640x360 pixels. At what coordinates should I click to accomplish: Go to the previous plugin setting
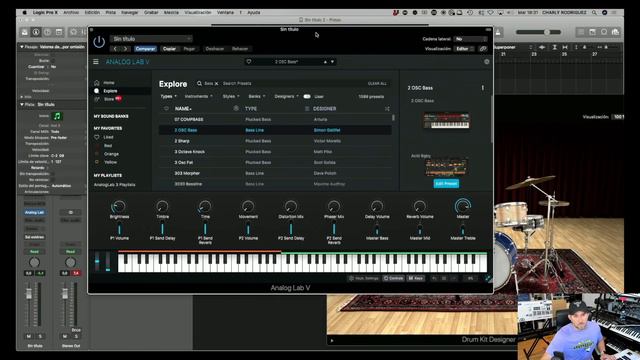[115, 49]
